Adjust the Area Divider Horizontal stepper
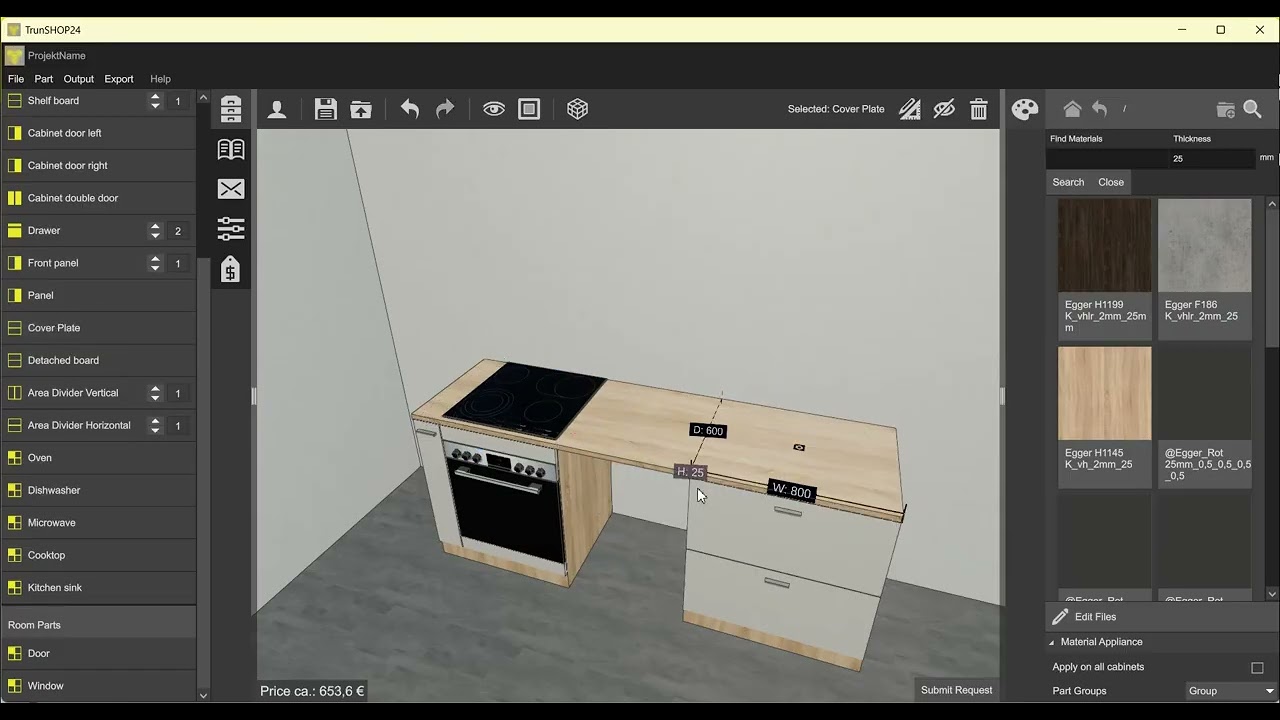The height and width of the screenshot is (720, 1280). click(x=155, y=426)
